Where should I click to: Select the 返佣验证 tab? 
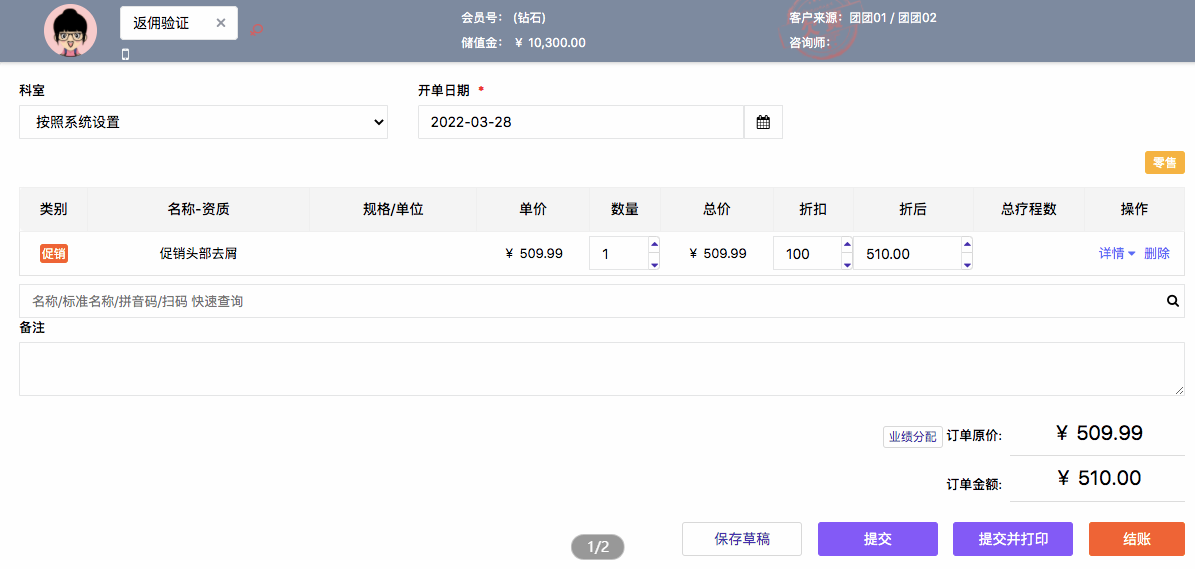coord(161,23)
